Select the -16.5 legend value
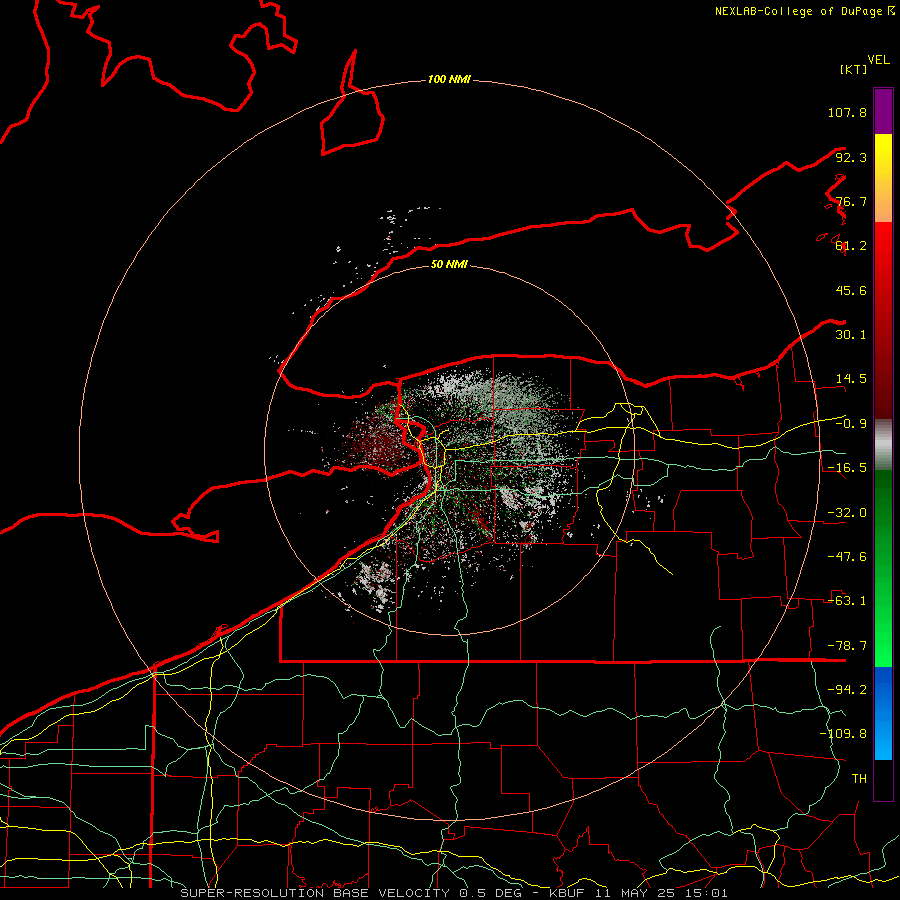This screenshot has height=900, width=900. tap(847, 468)
